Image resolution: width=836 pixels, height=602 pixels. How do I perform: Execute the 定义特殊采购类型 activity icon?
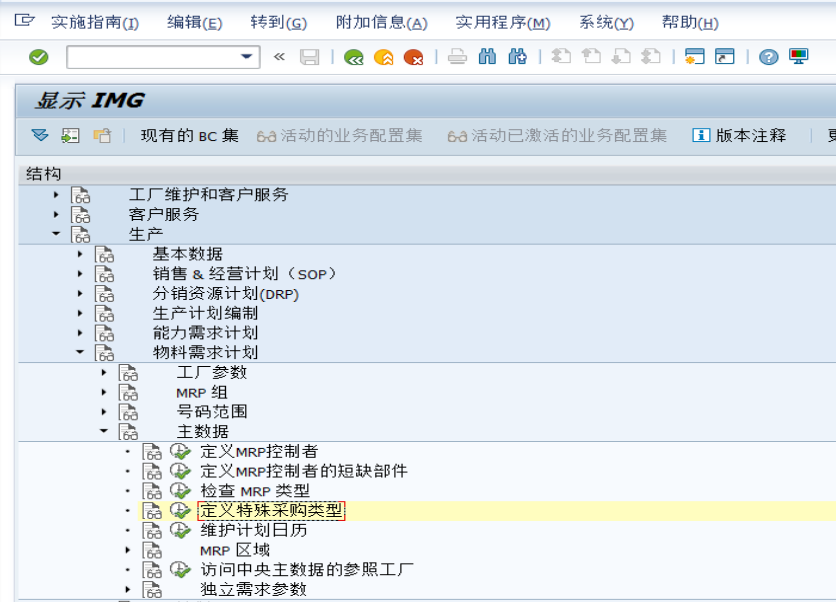(180, 510)
